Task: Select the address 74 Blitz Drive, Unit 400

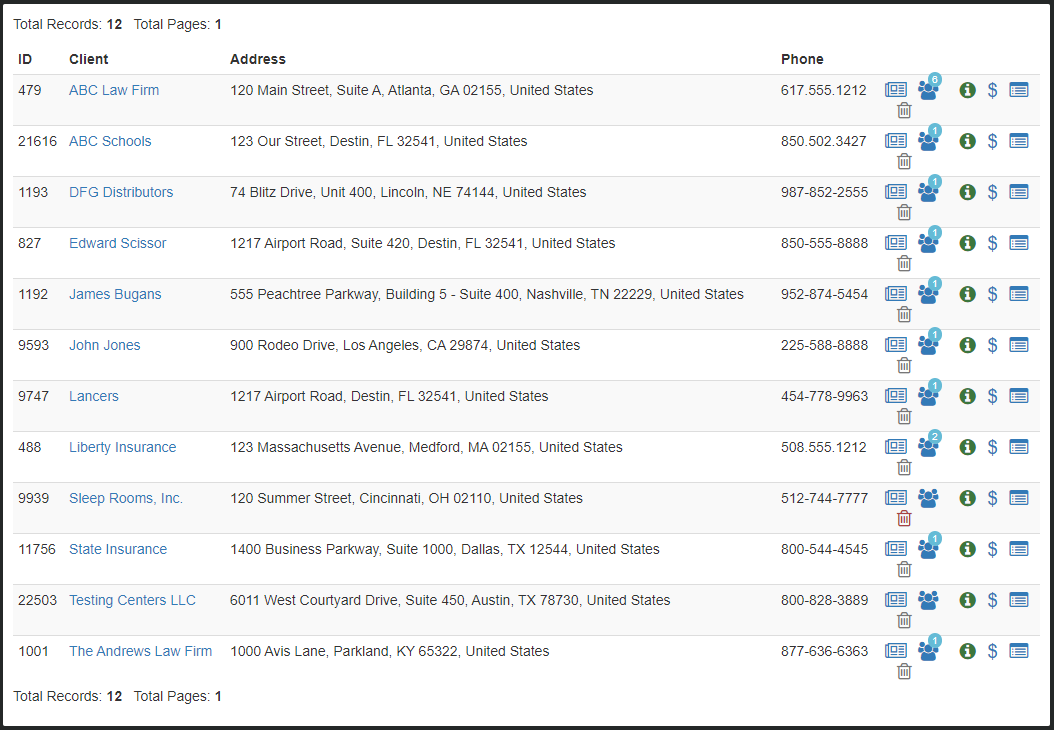Action: (x=408, y=192)
